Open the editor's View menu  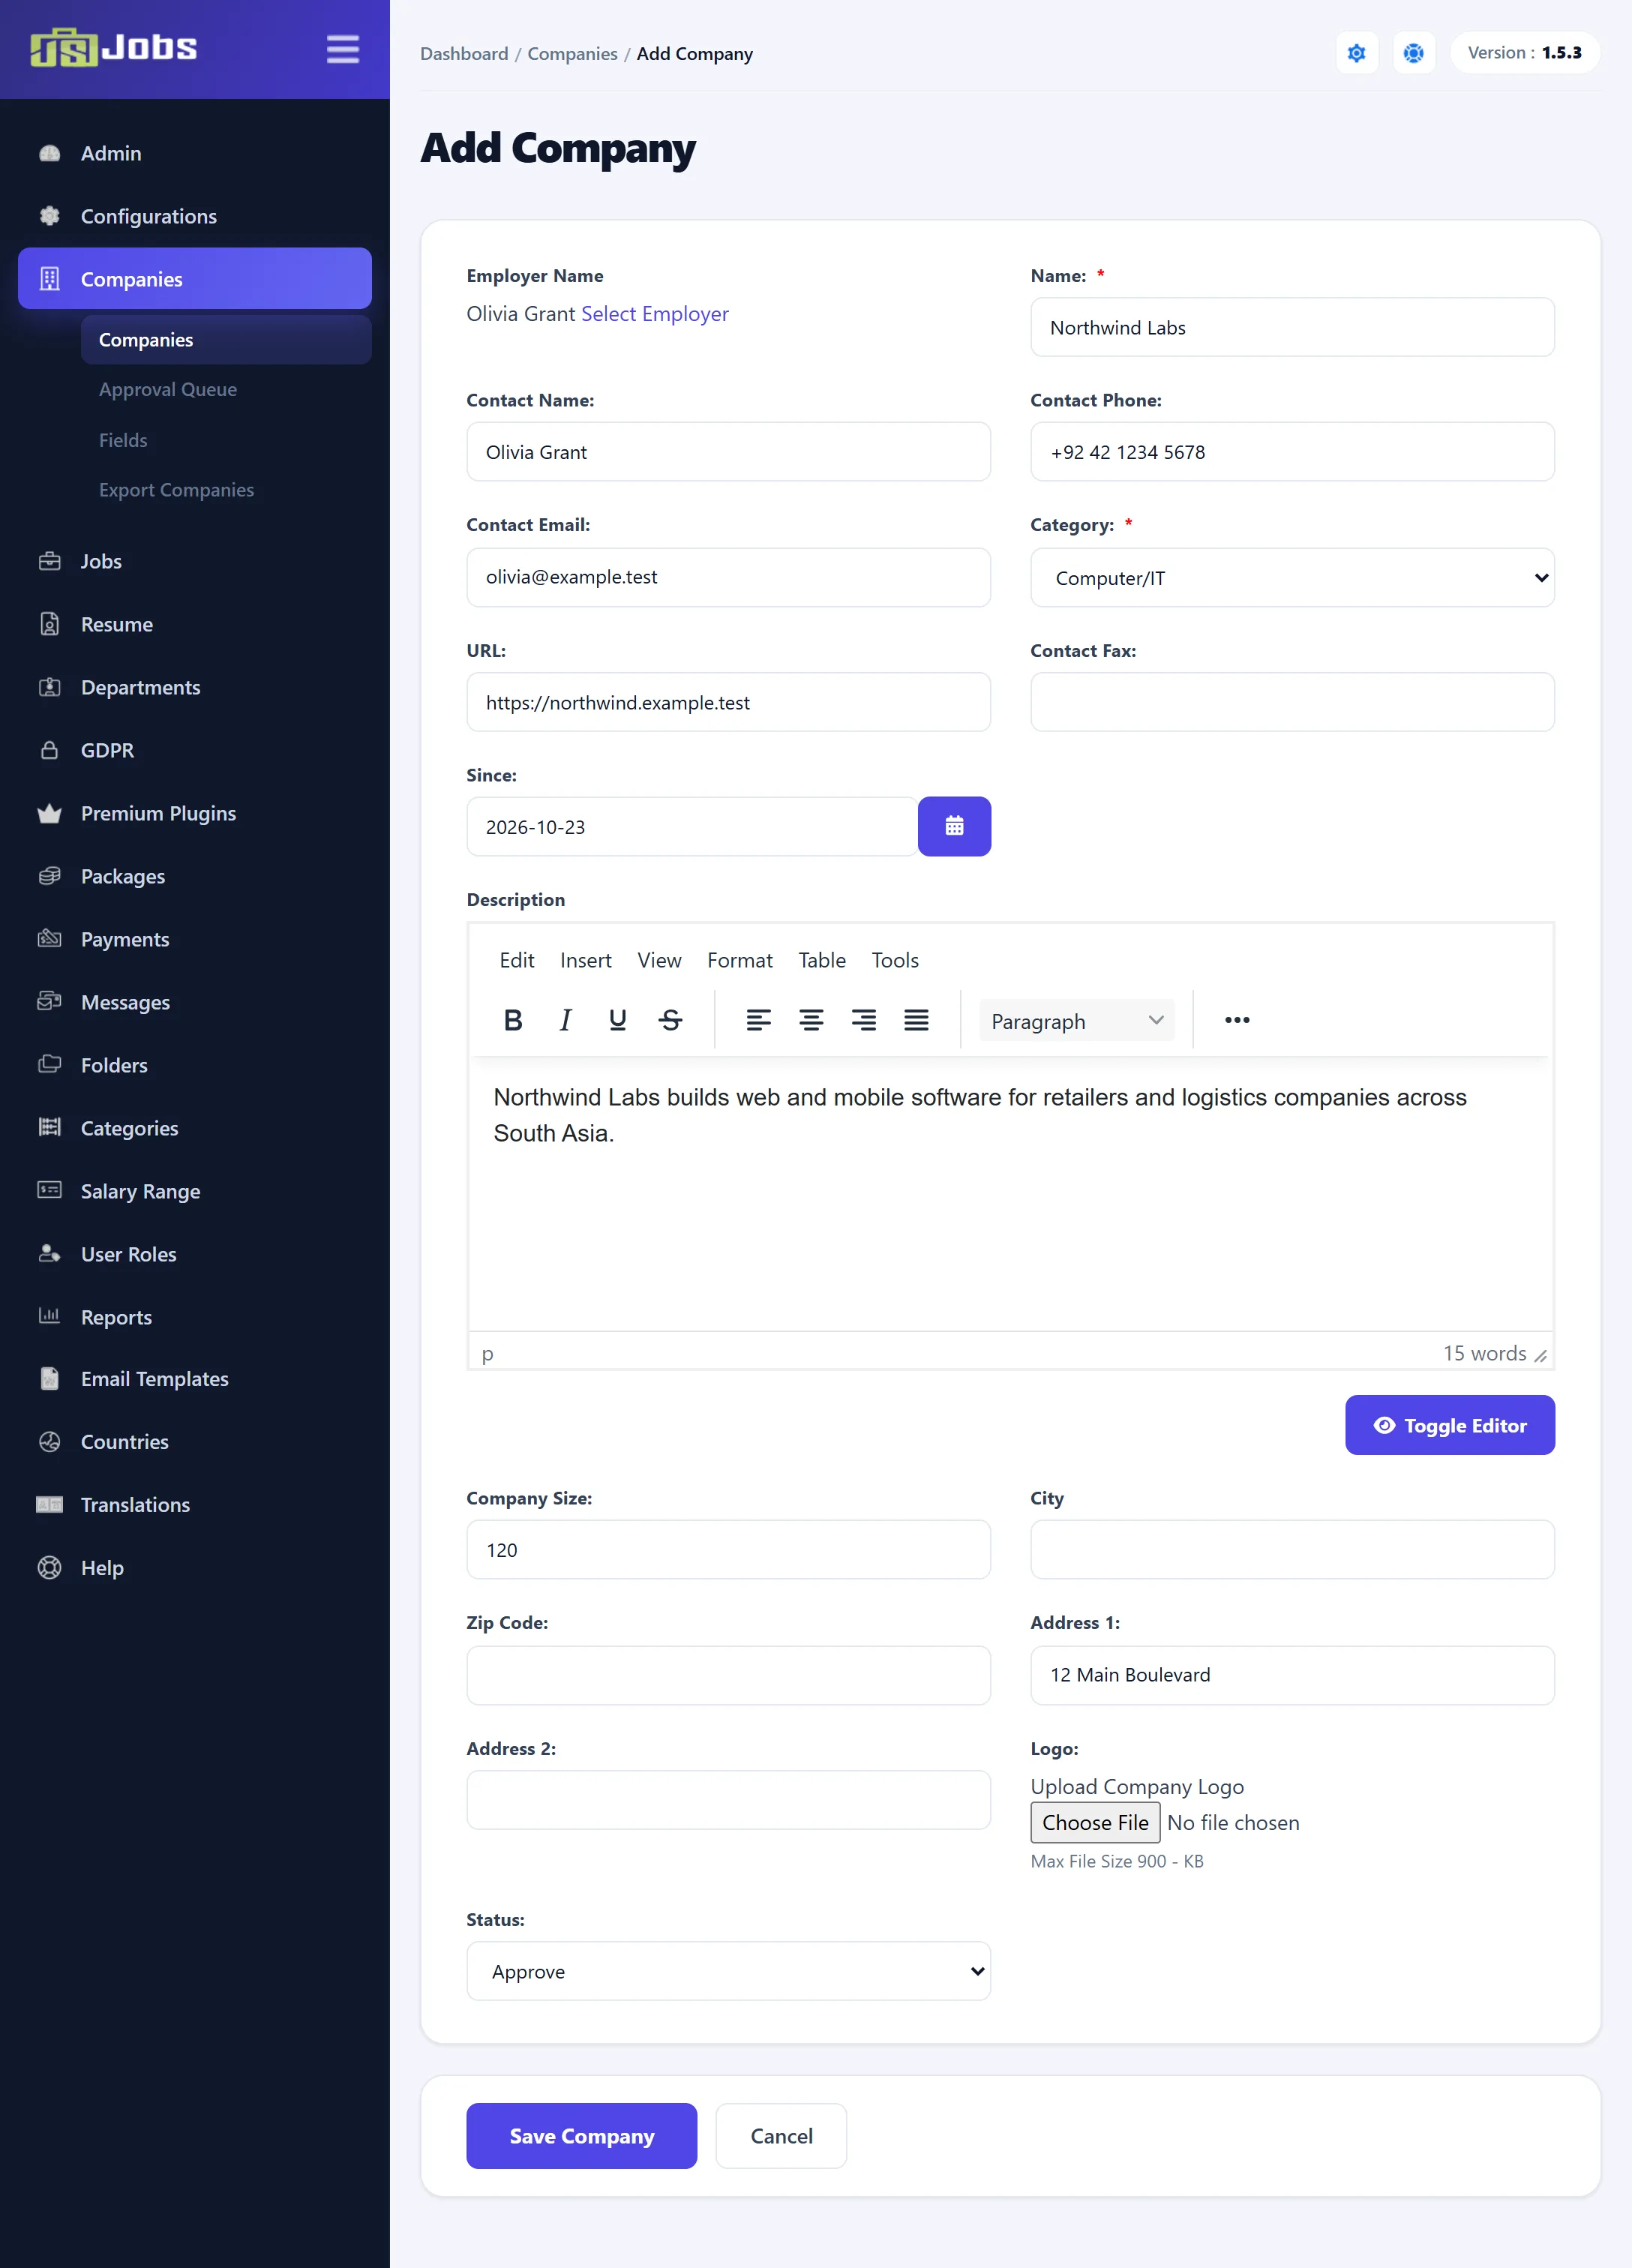[660, 960]
